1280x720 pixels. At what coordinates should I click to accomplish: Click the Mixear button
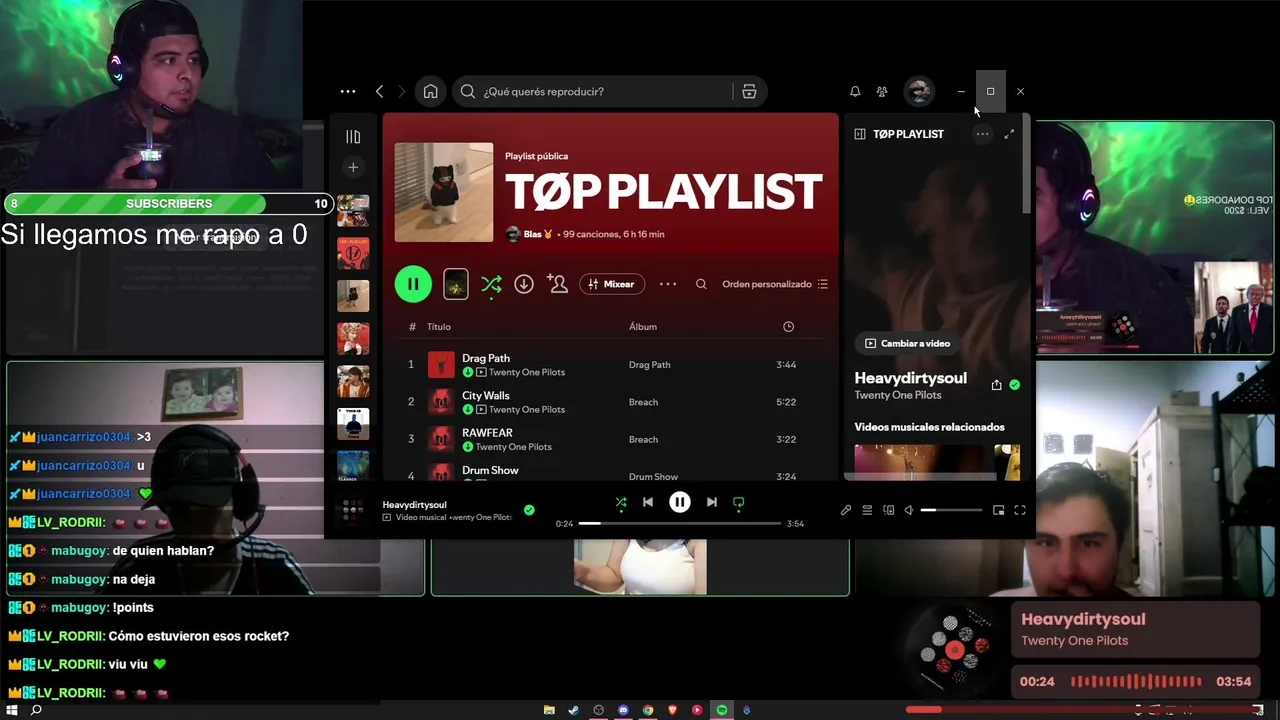611,284
